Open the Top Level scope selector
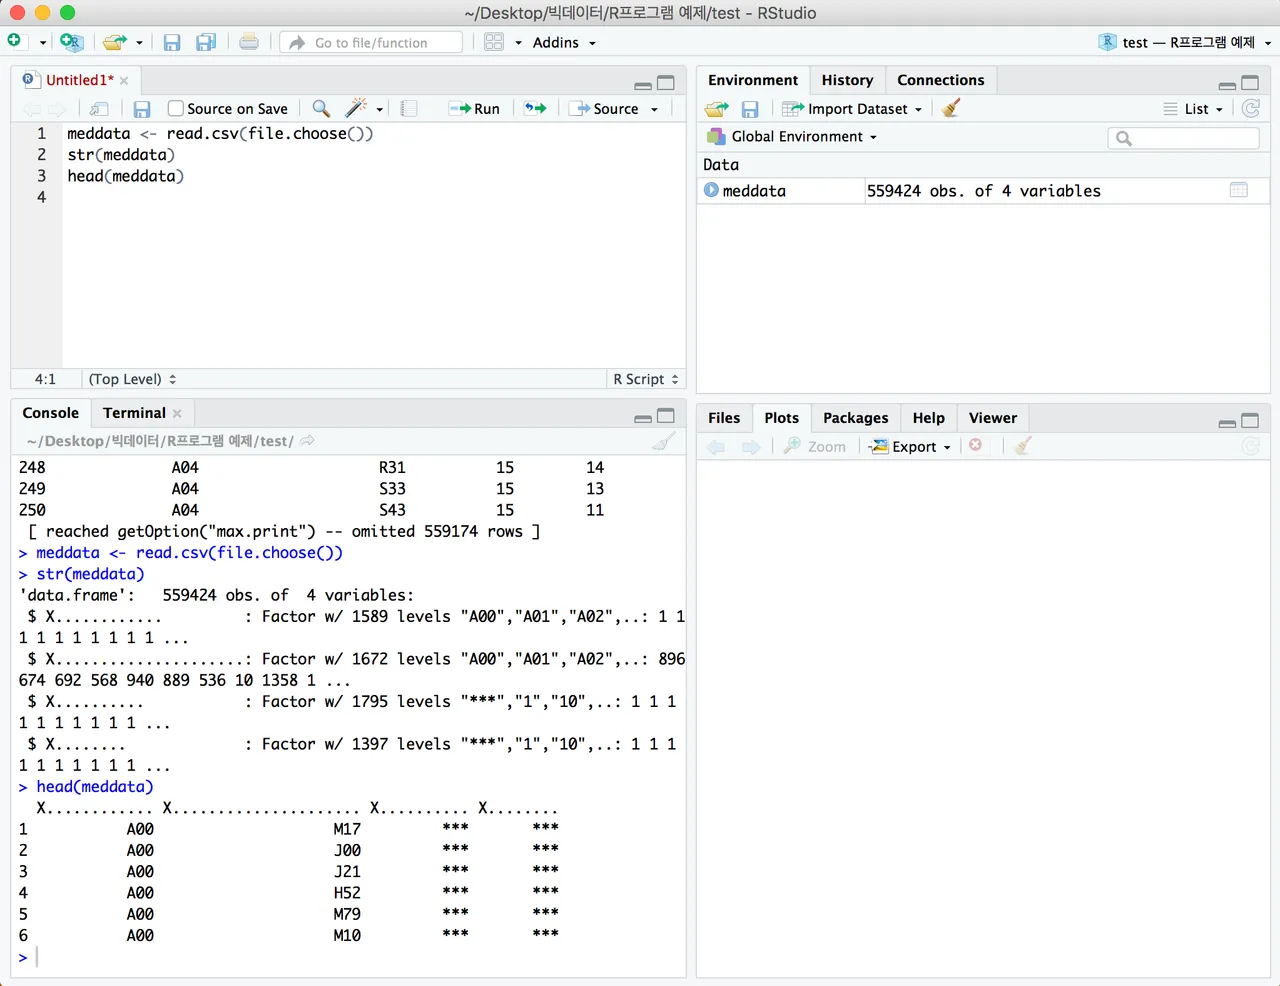This screenshot has width=1280, height=986. click(x=132, y=379)
